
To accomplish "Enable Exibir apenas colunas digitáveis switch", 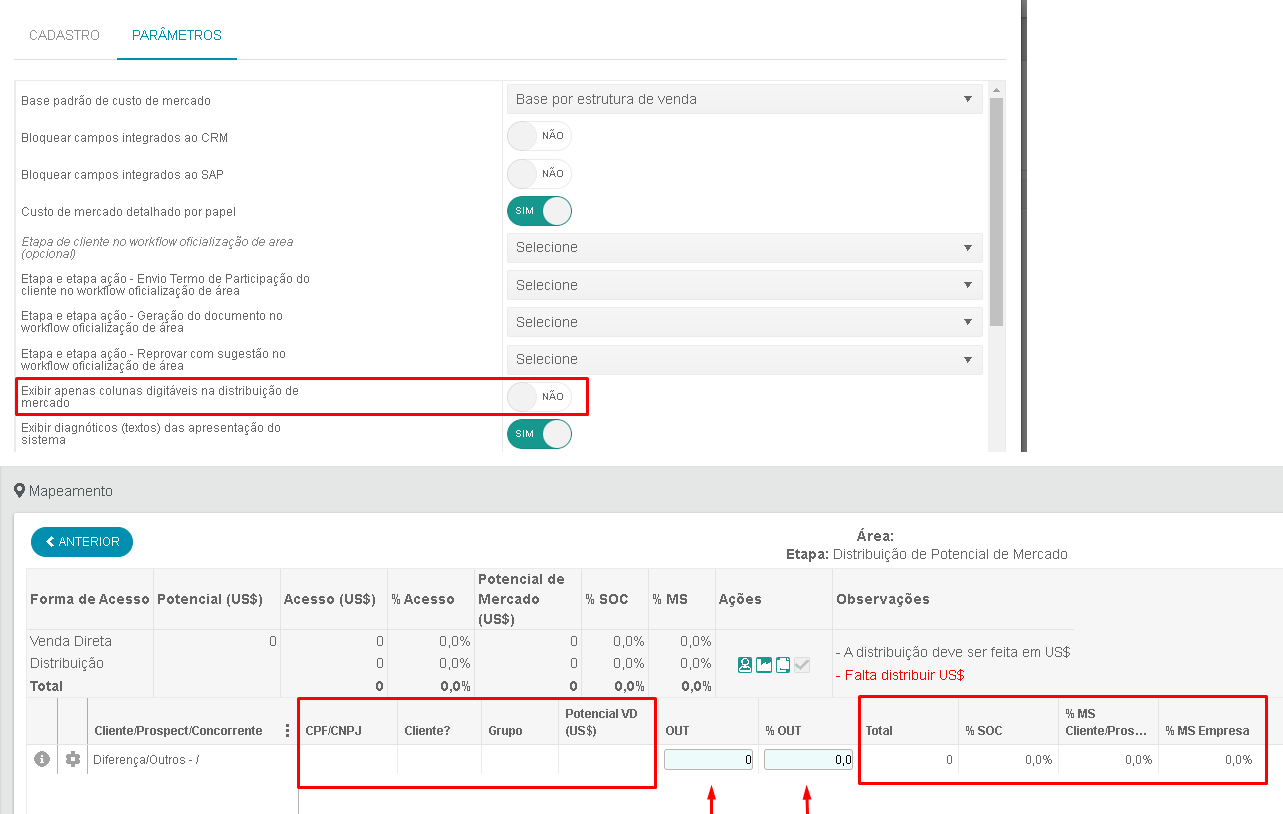I will click(x=539, y=396).
